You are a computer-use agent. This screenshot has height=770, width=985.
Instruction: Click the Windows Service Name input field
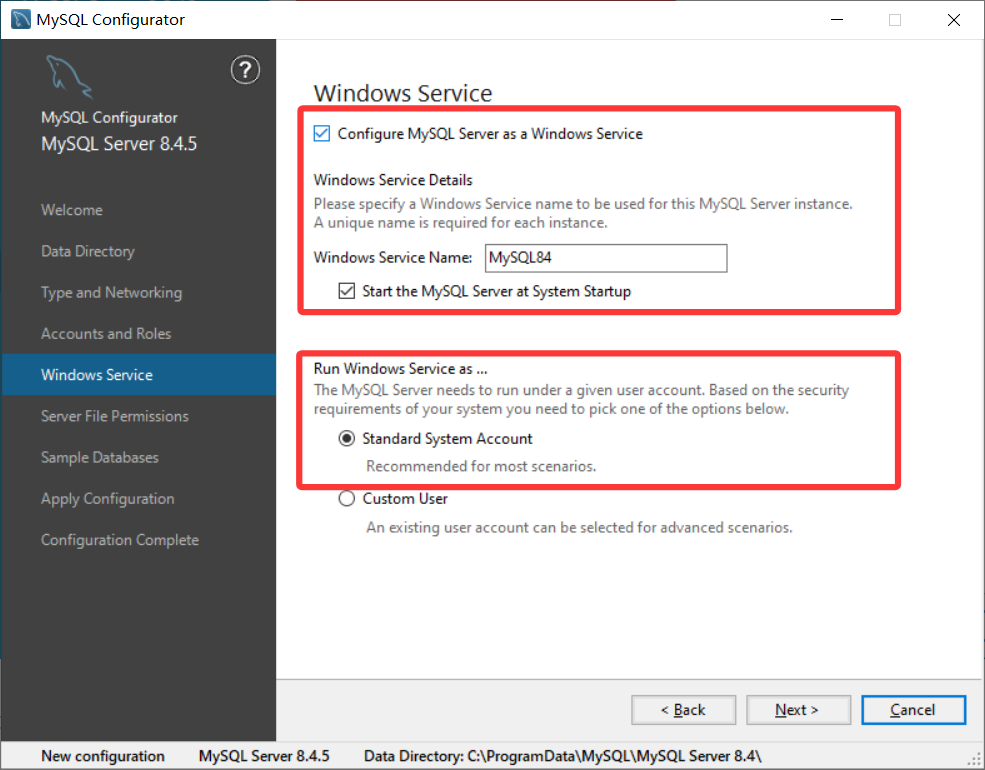[x=606, y=258]
